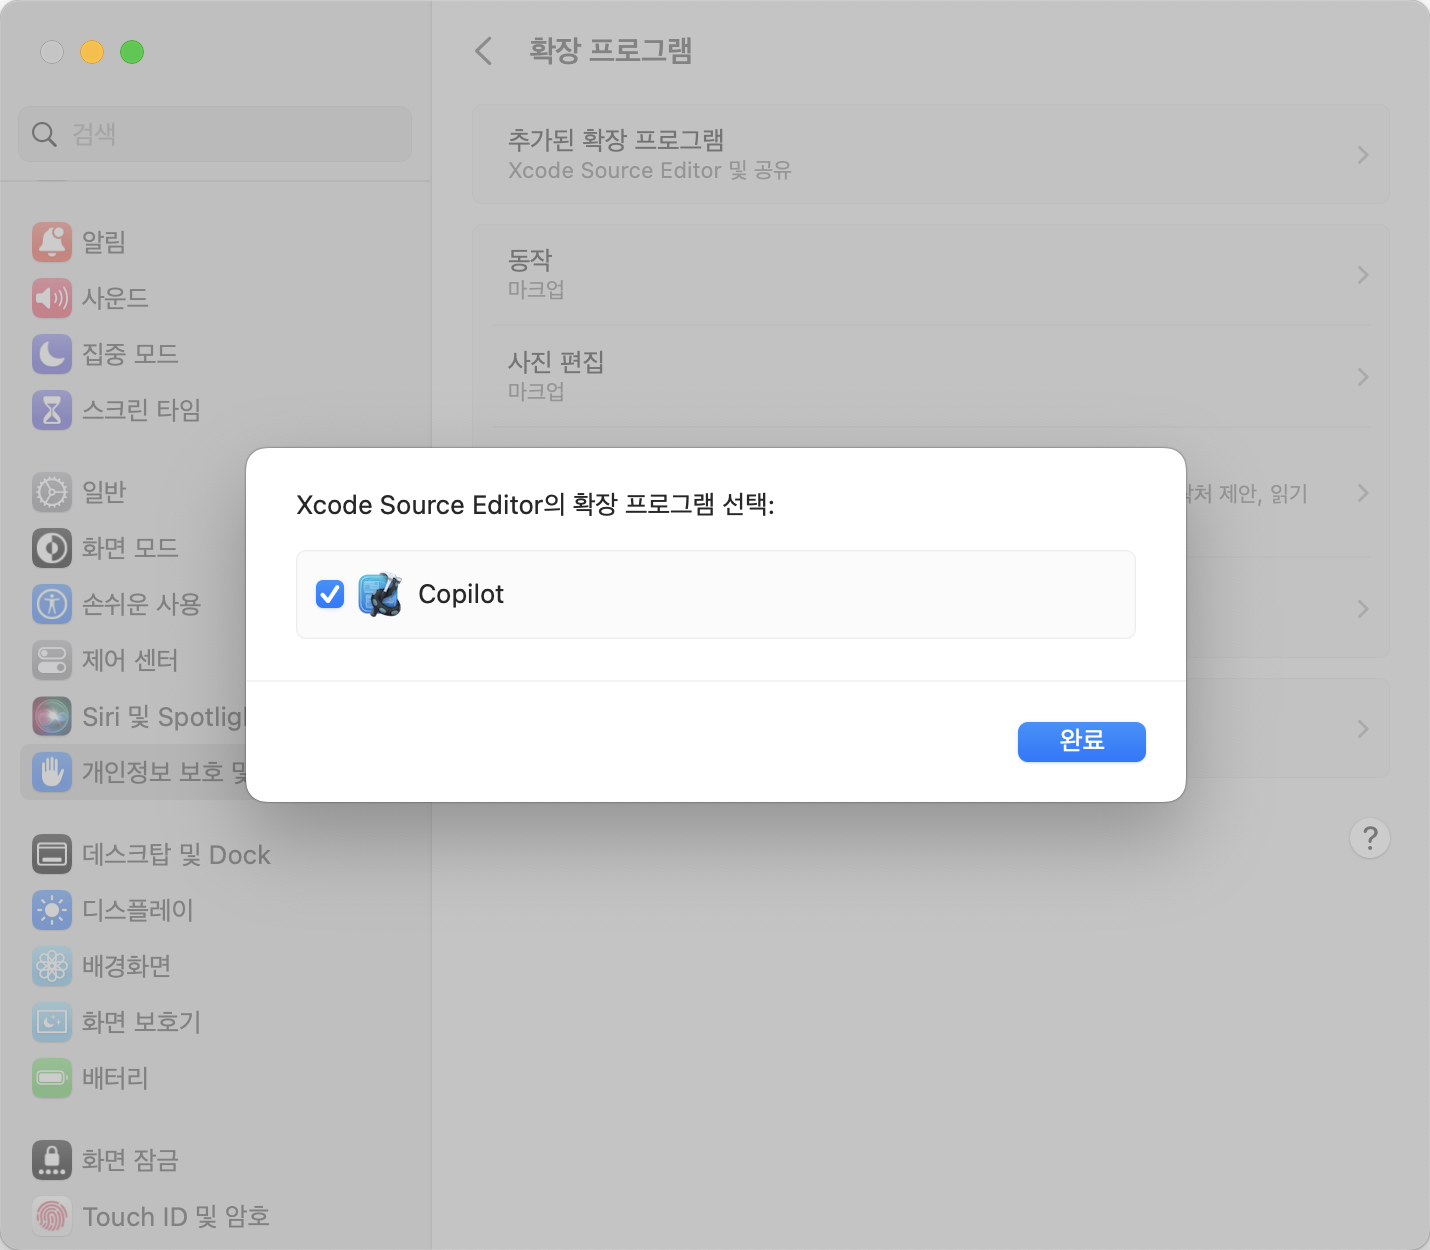1430x1250 pixels.
Task: Open the 추가된 확장 프로그램 entry
Action: [931, 155]
